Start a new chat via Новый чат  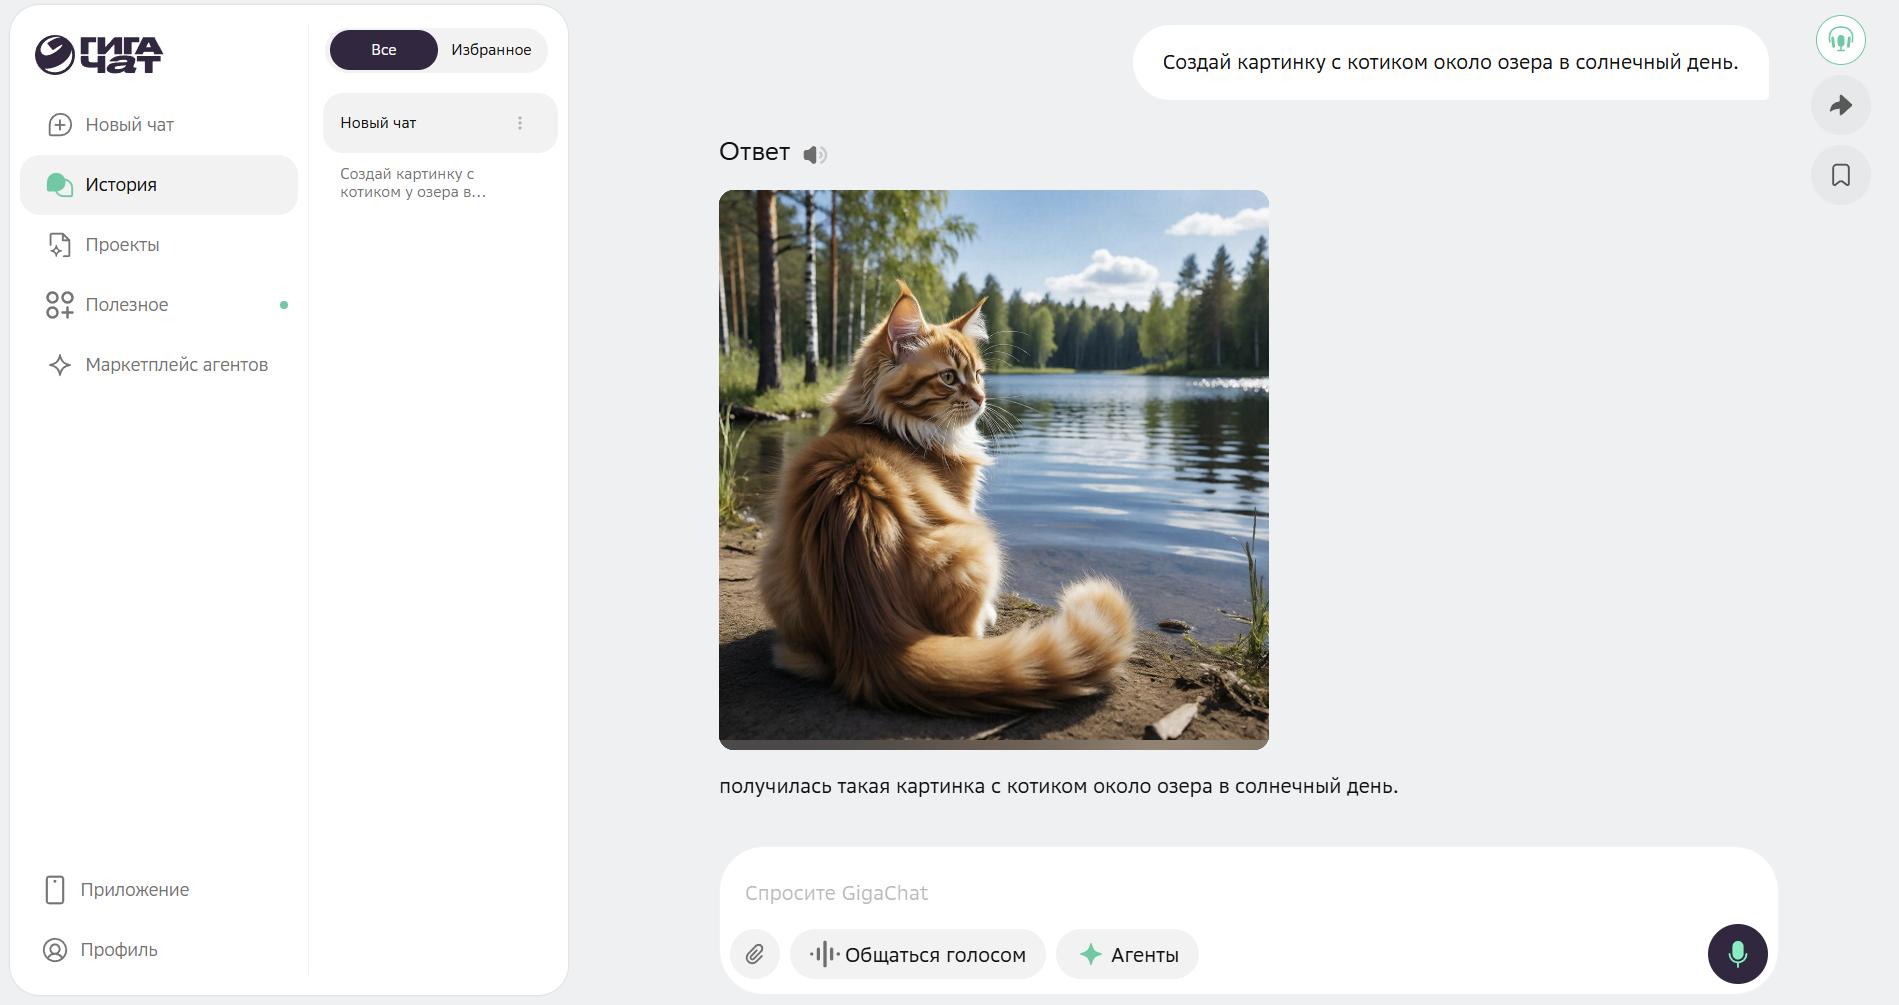[128, 125]
